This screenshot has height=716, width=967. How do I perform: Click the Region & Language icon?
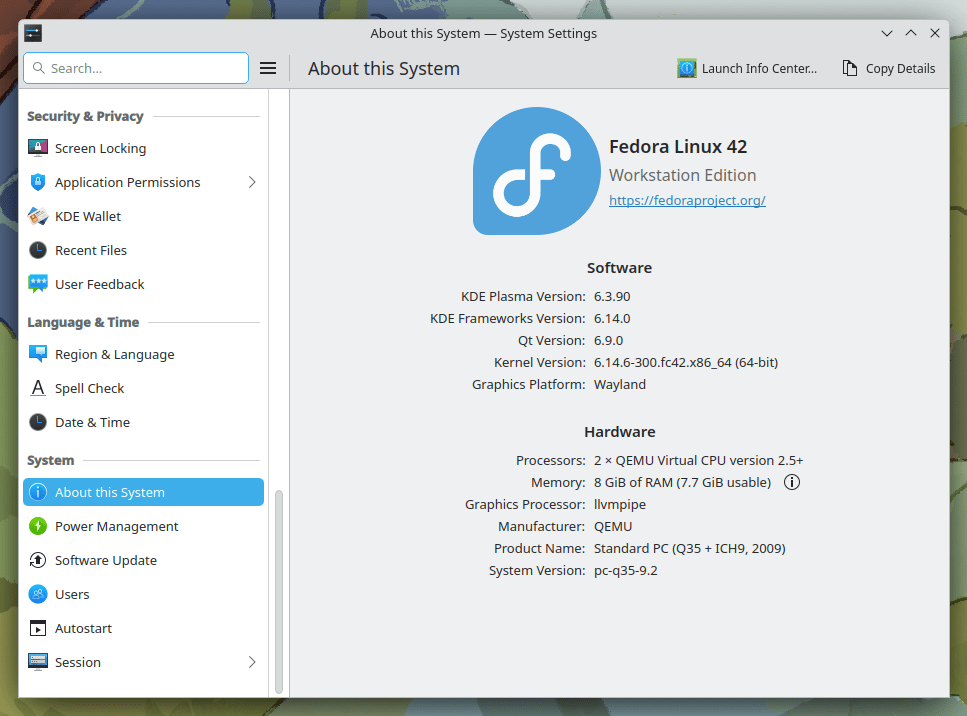pos(38,354)
